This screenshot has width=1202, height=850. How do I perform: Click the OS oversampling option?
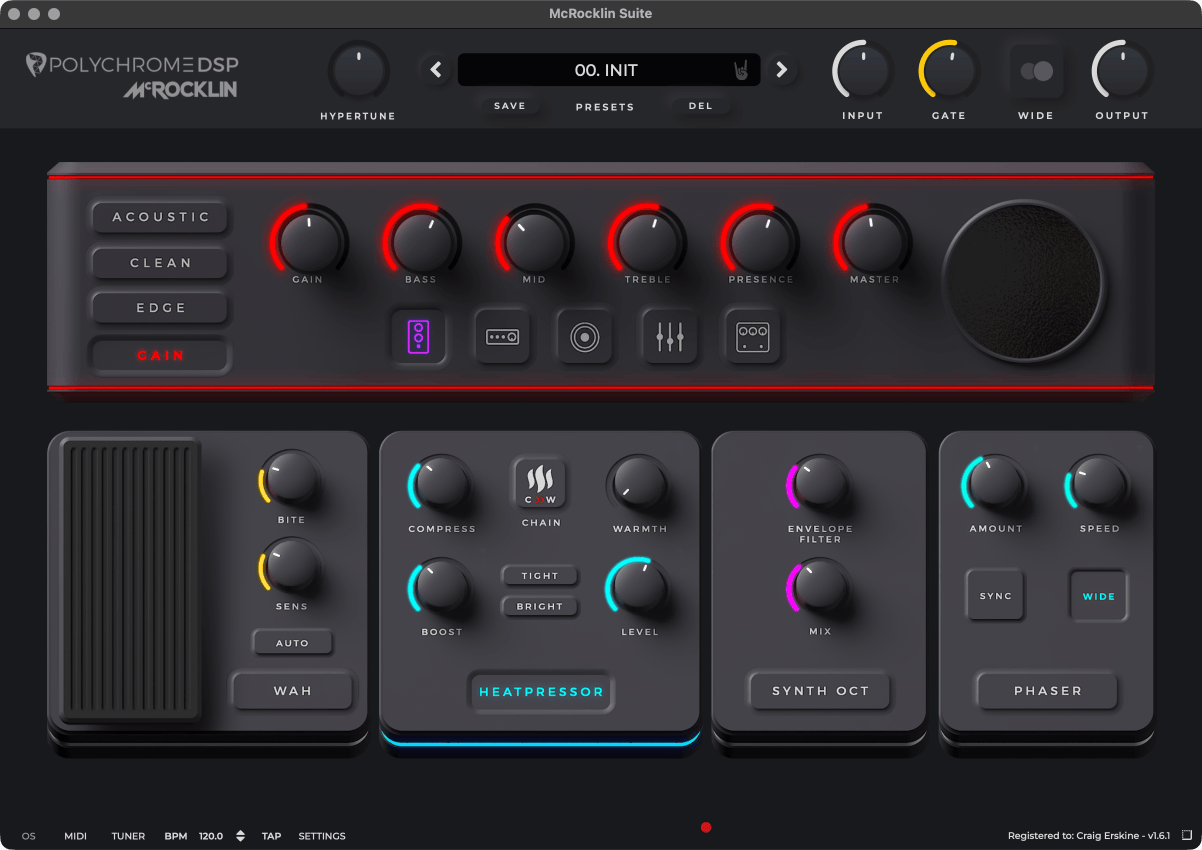[x=28, y=836]
